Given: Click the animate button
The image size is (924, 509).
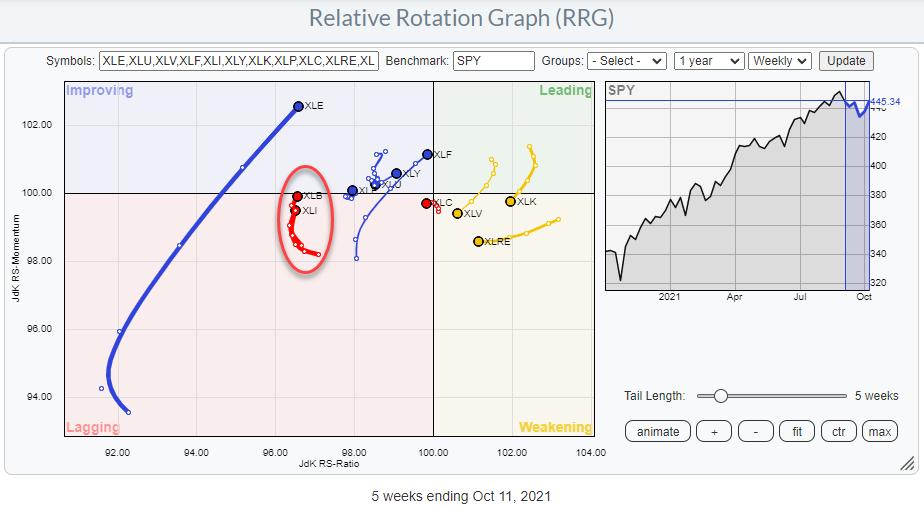Looking at the screenshot, I should coord(657,432).
